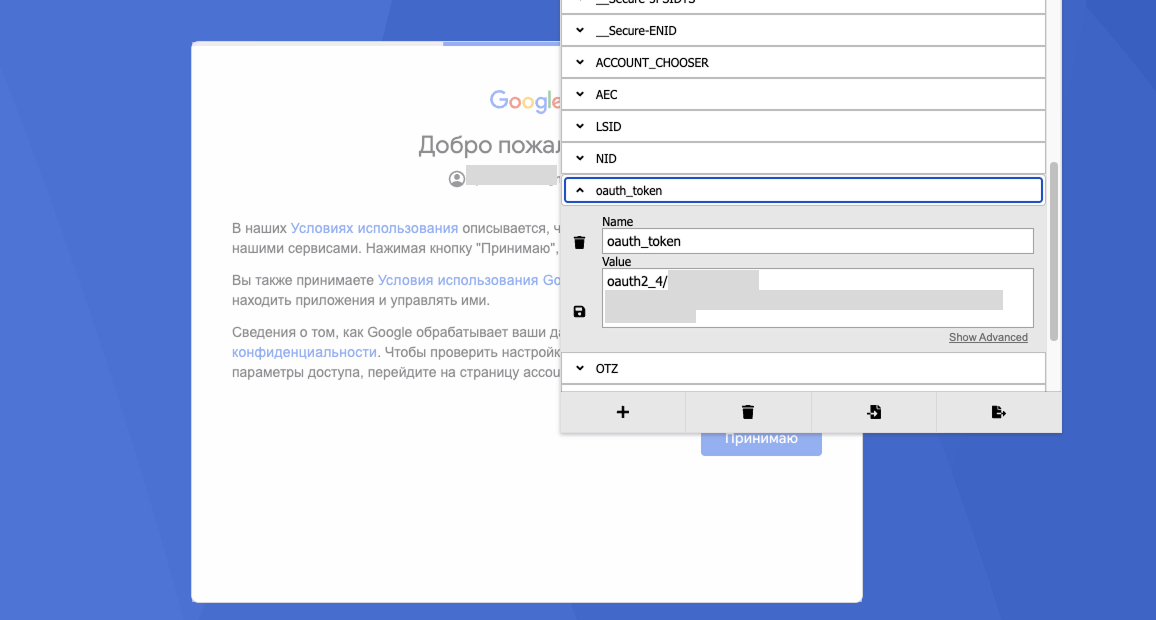Click the account avatar icon under heading
1156x620 pixels.
(457, 179)
